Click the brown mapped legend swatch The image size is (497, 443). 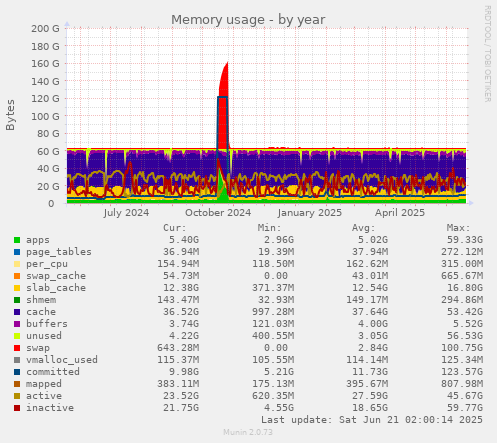tap(17, 384)
